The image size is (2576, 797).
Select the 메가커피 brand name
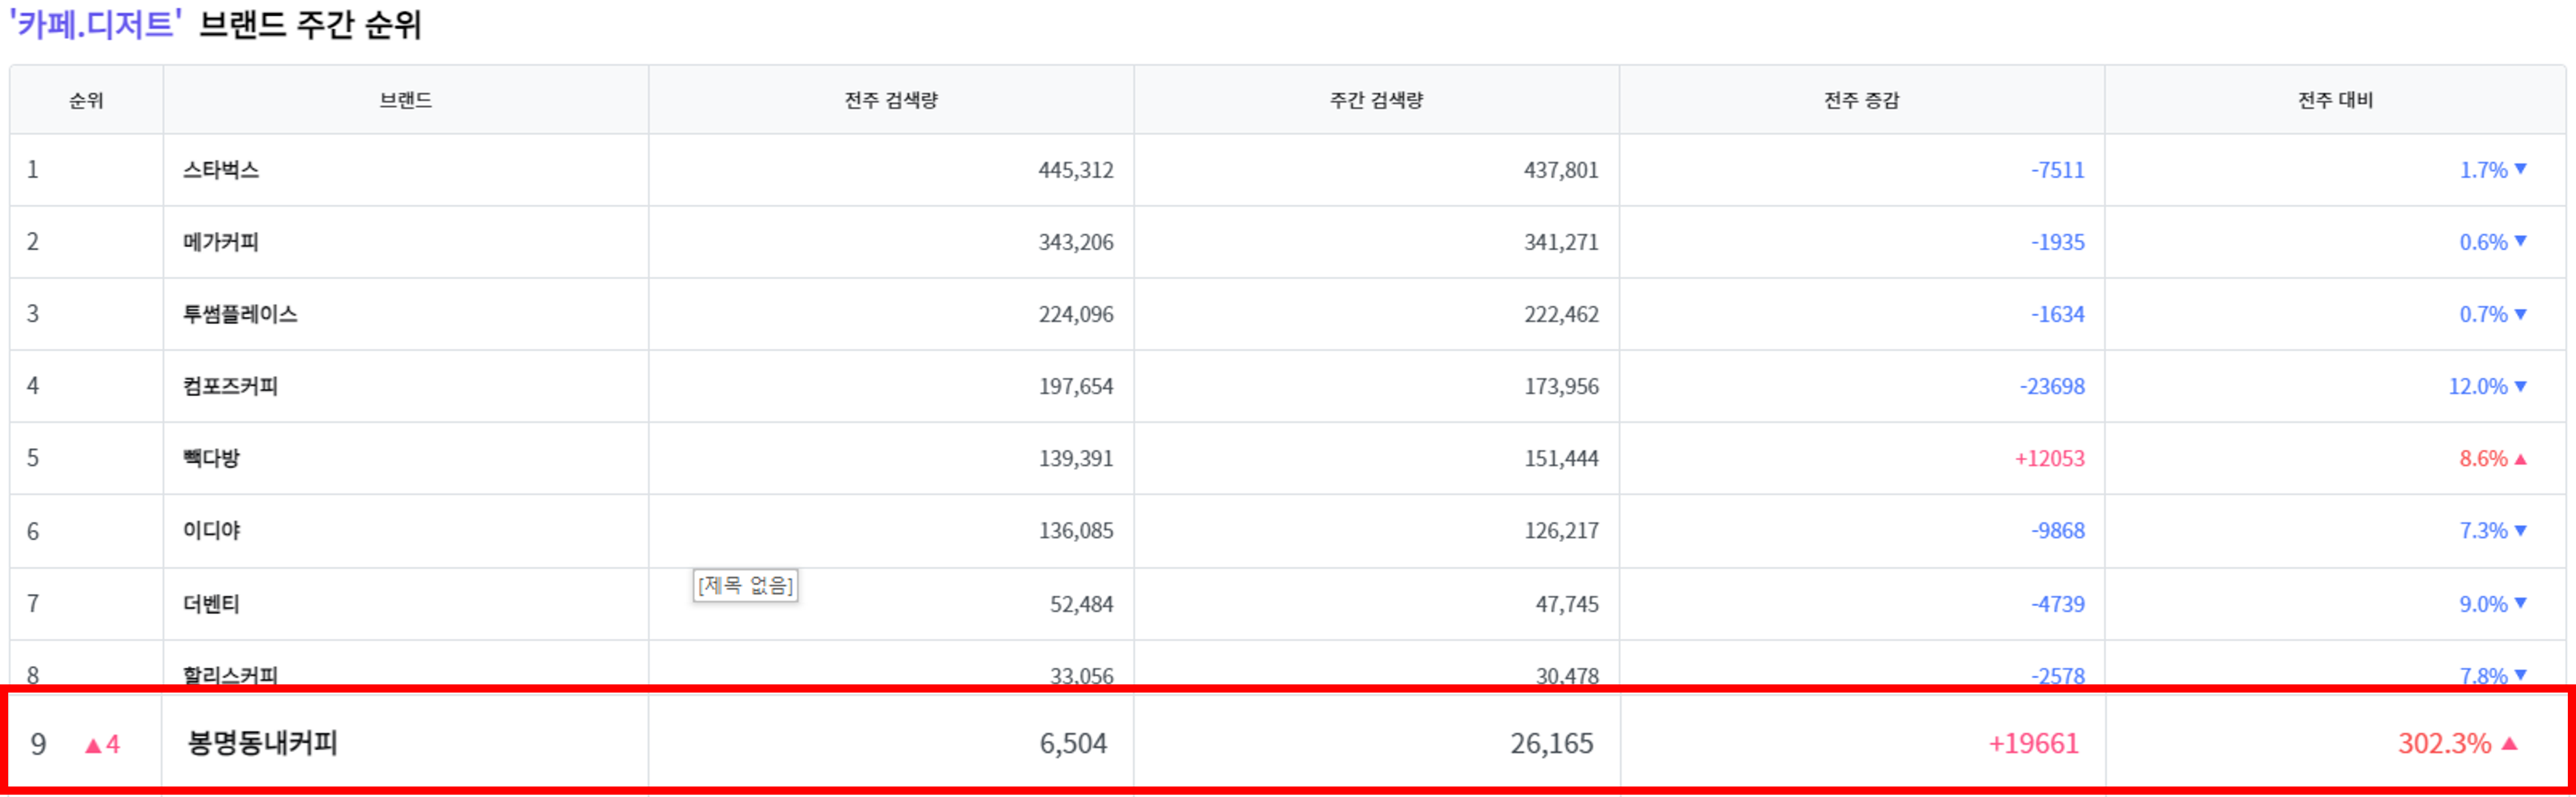(x=221, y=242)
